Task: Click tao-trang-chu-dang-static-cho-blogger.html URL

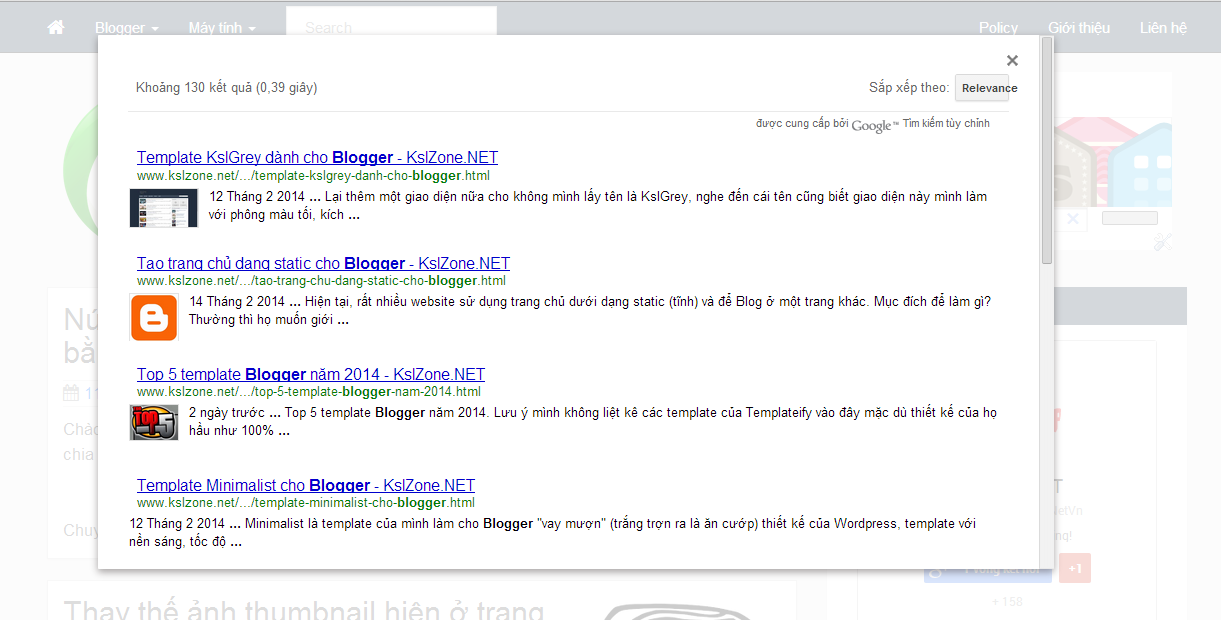Action: 321,281
